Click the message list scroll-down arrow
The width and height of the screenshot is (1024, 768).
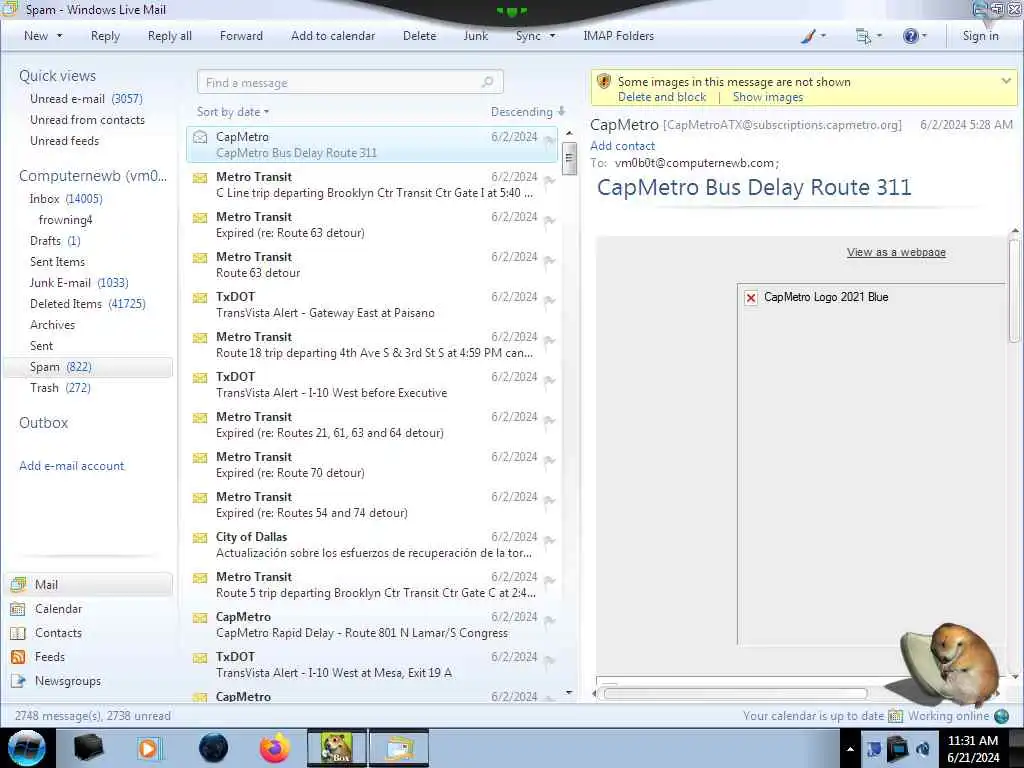pyautogui.click(x=569, y=692)
